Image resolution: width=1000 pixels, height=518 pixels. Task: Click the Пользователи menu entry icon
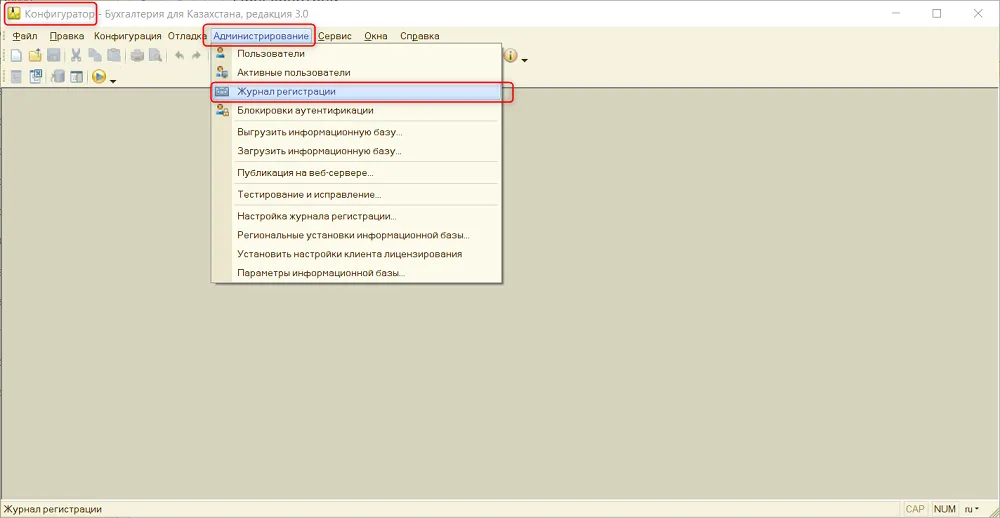click(x=221, y=54)
